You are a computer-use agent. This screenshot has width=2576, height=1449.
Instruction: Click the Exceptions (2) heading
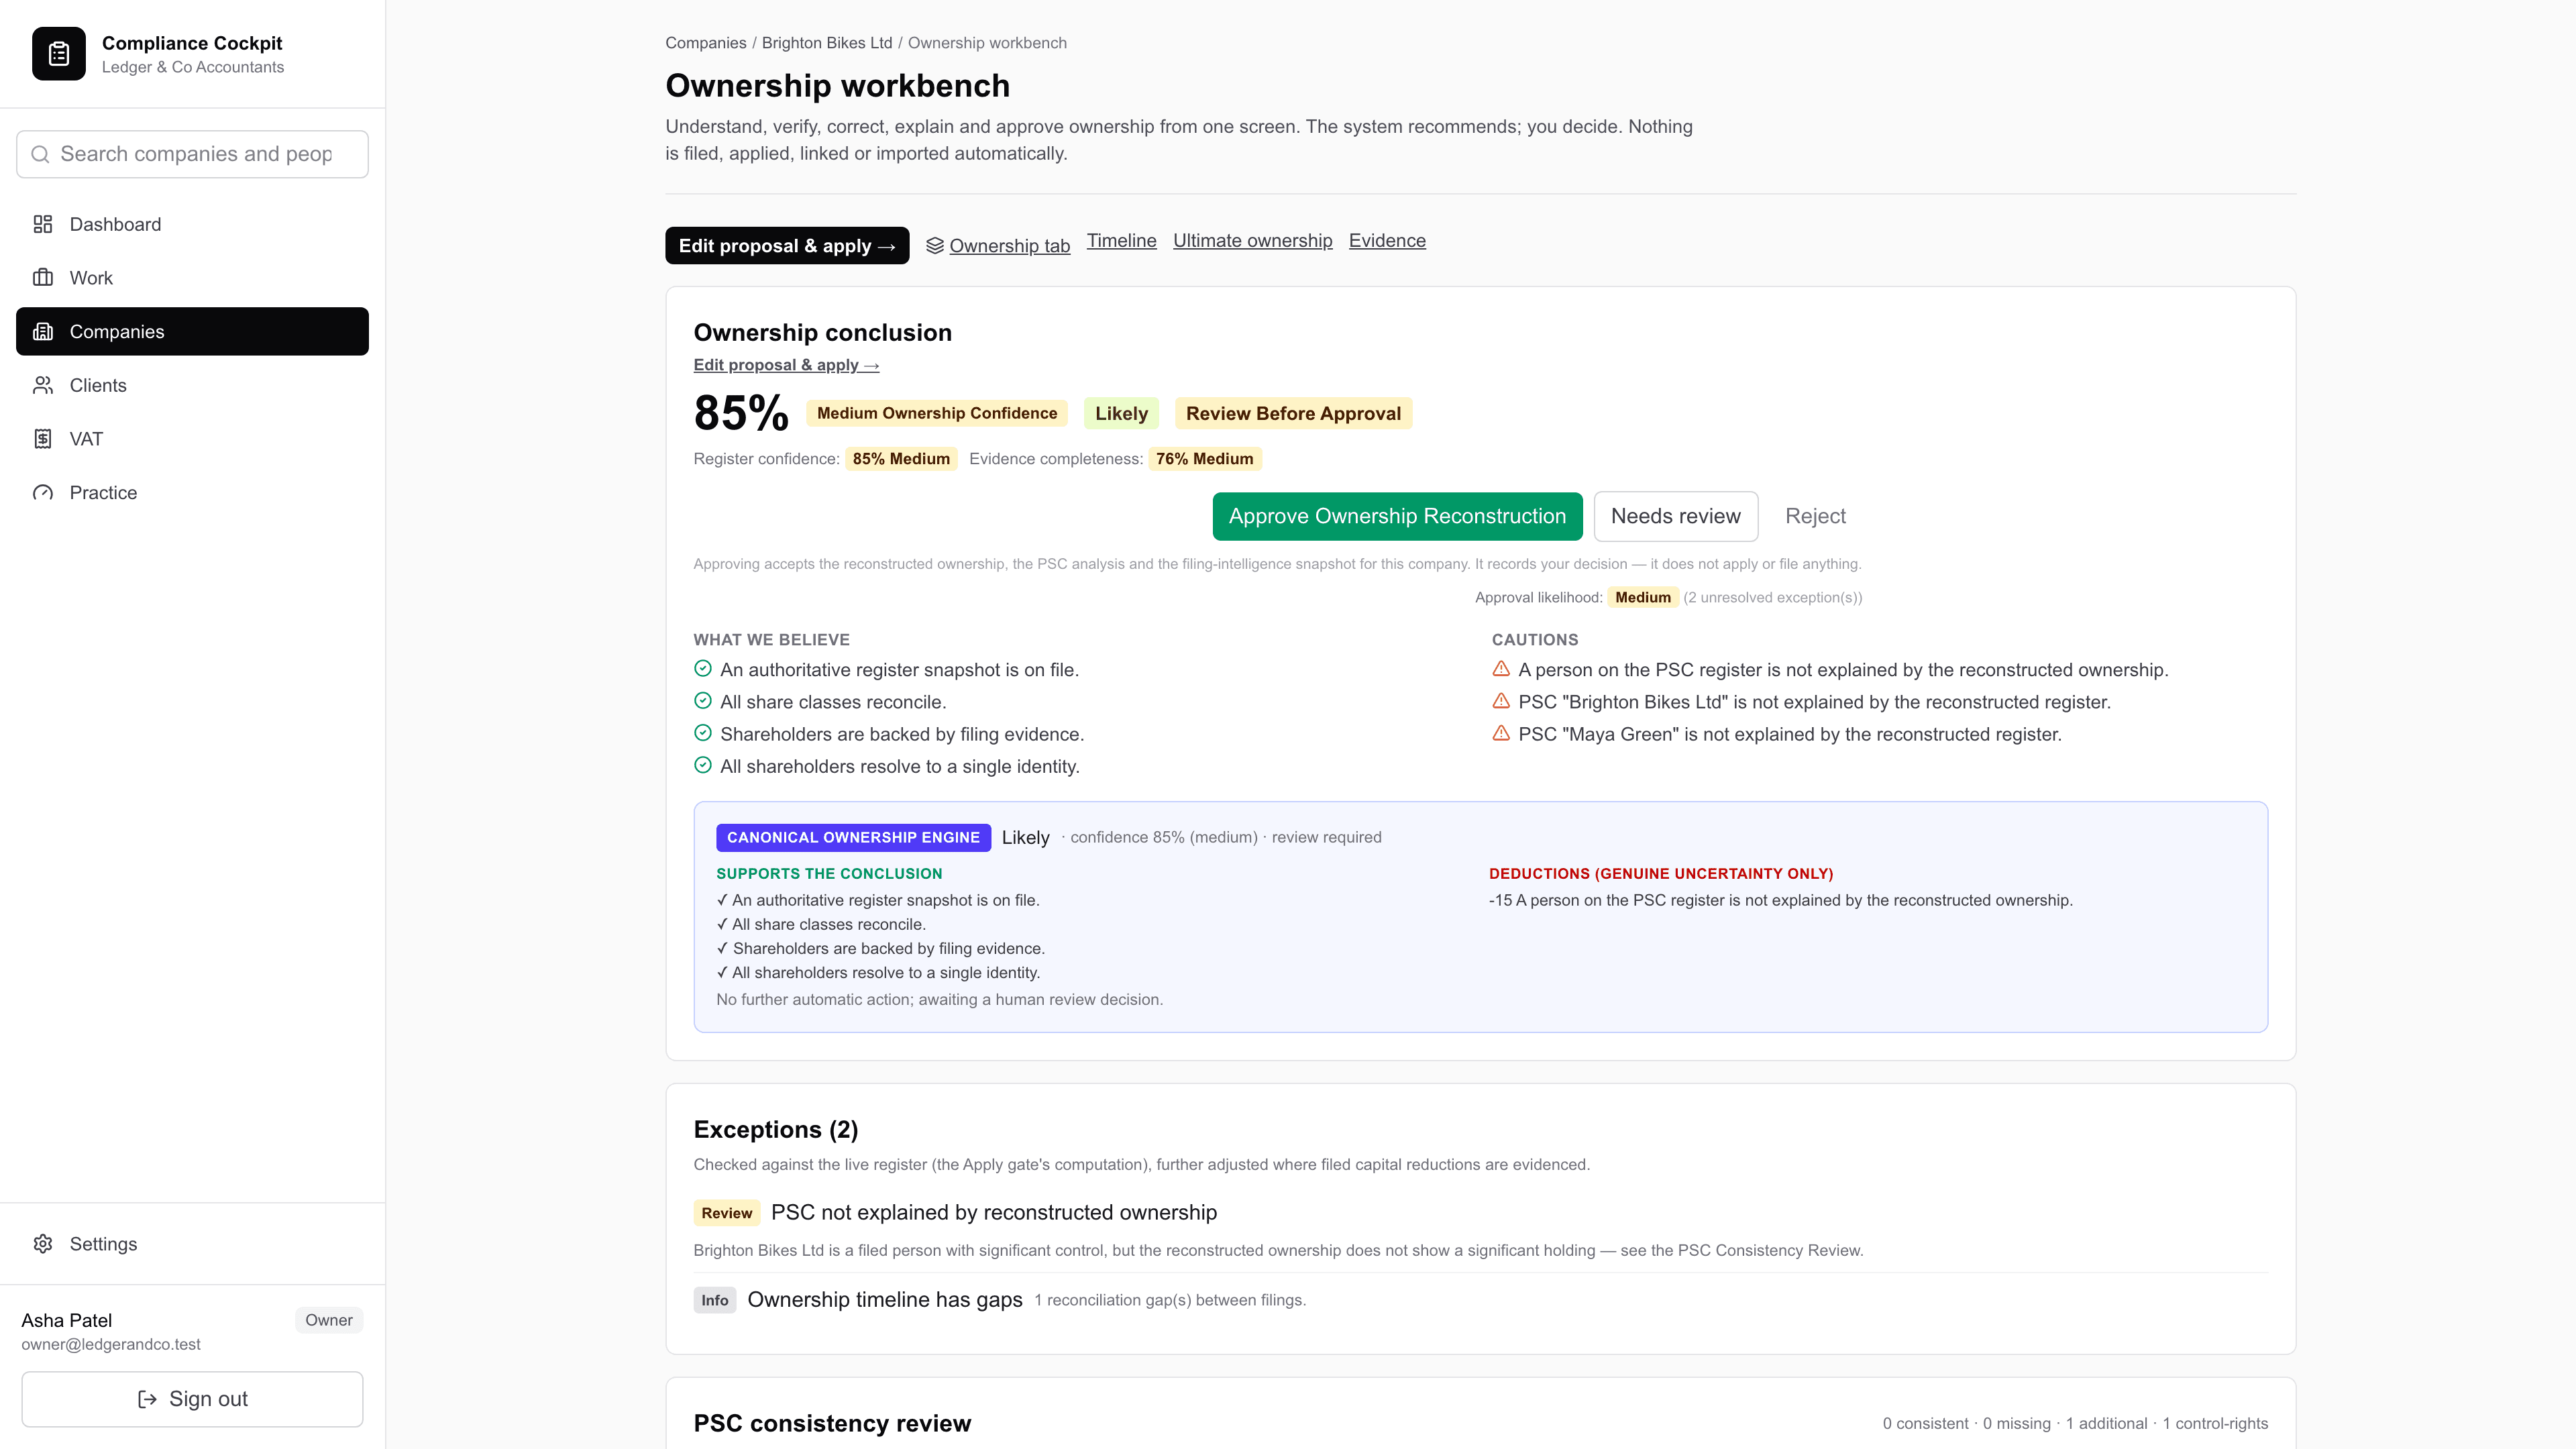coord(775,1129)
